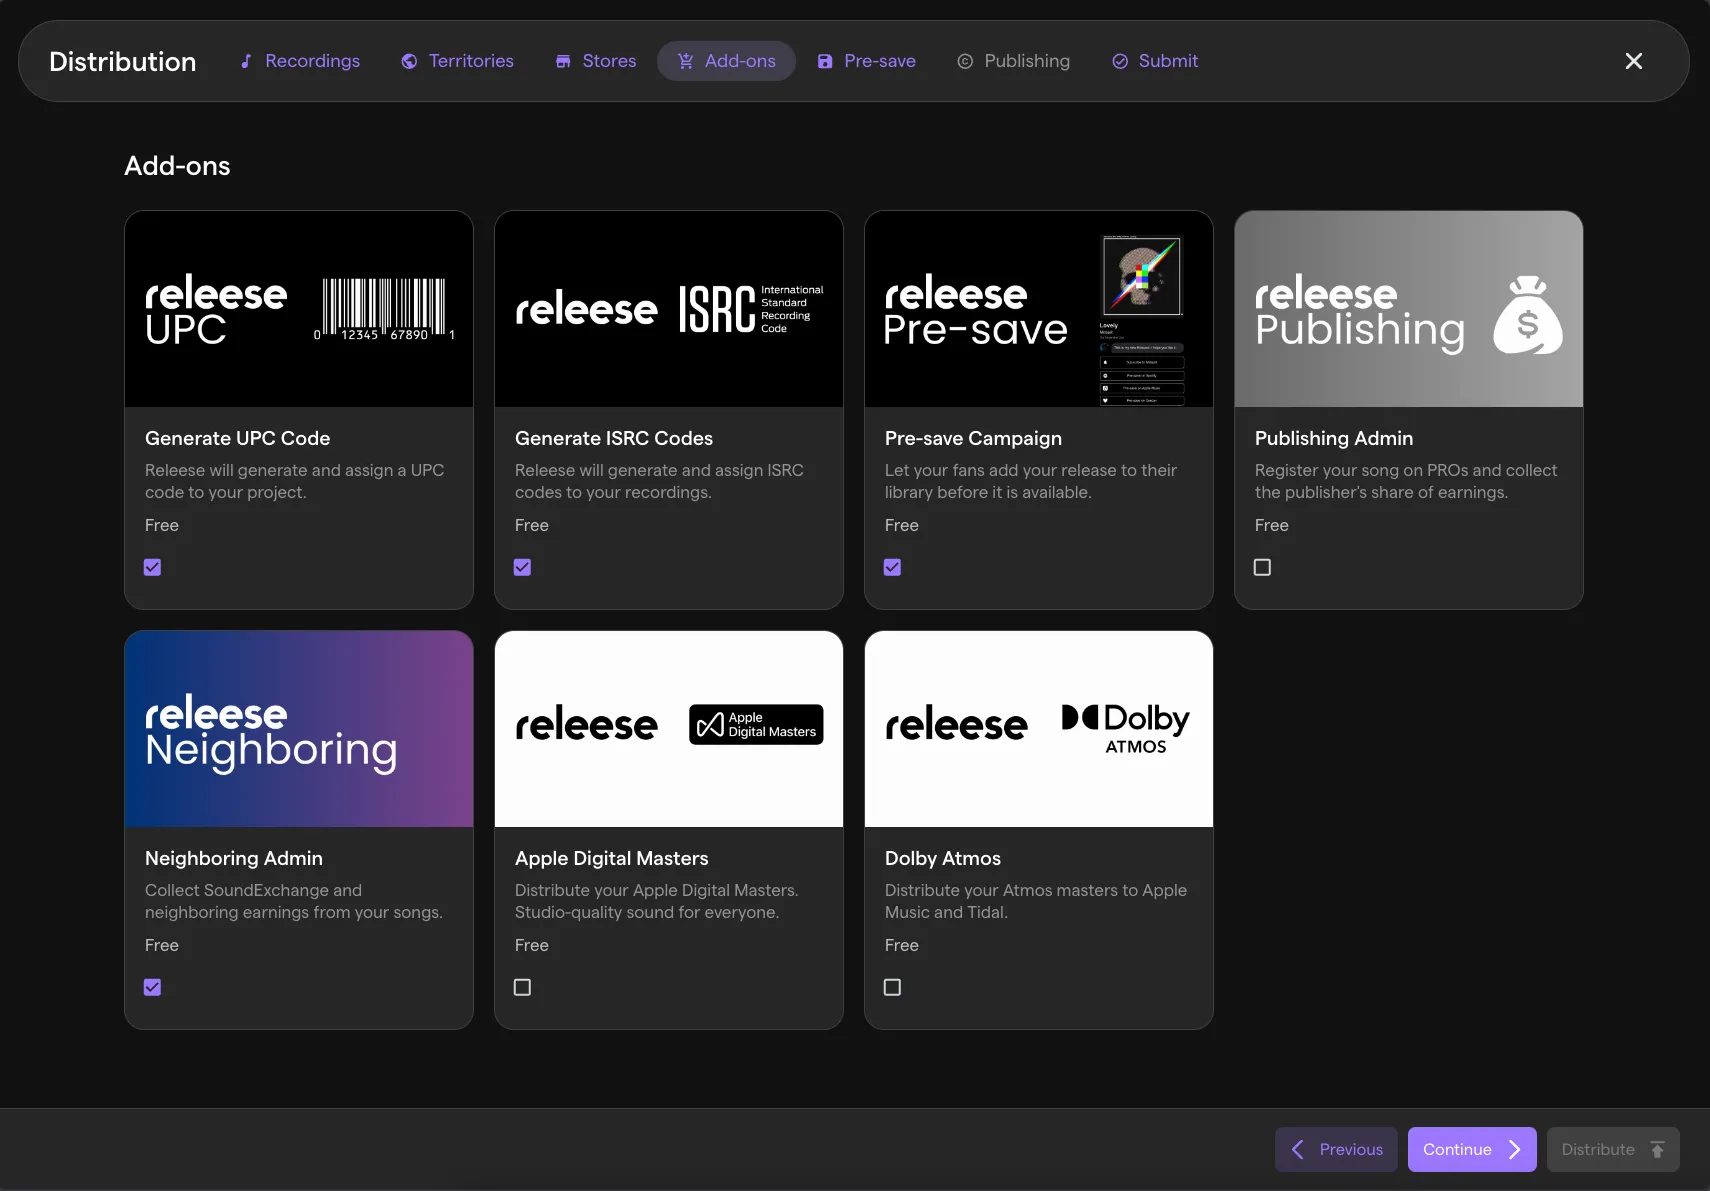The image size is (1710, 1191).
Task: Enable the Apple Digital Masters checkbox
Action: (x=522, y=987)
